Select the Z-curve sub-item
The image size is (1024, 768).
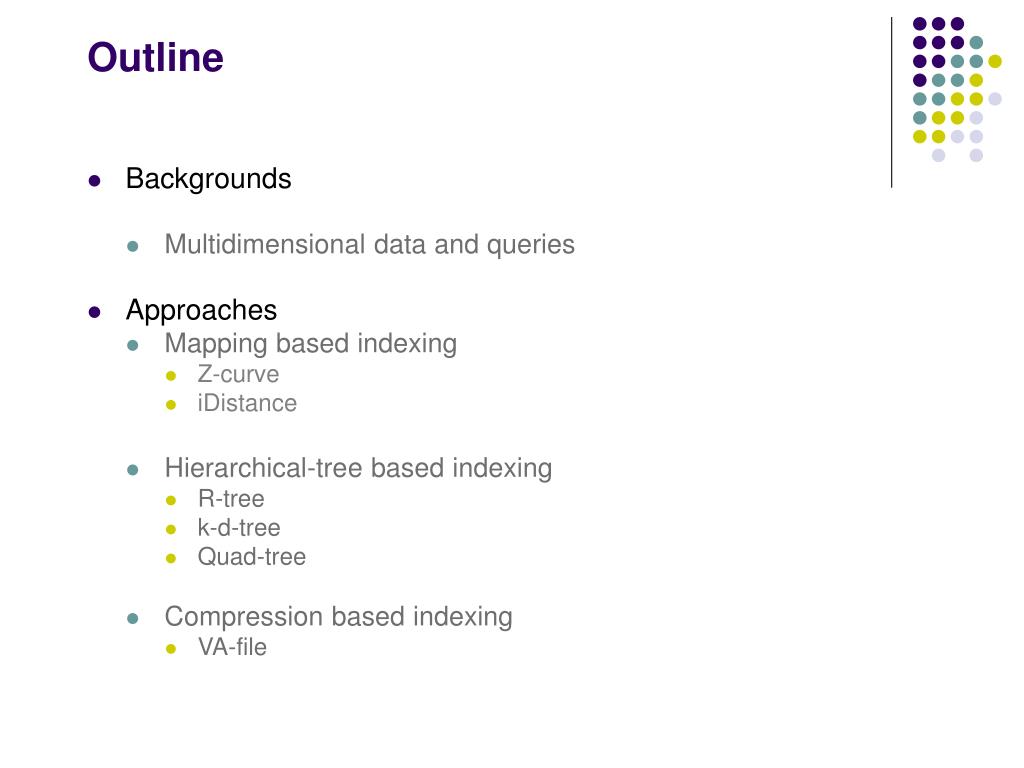click(238, 374)
